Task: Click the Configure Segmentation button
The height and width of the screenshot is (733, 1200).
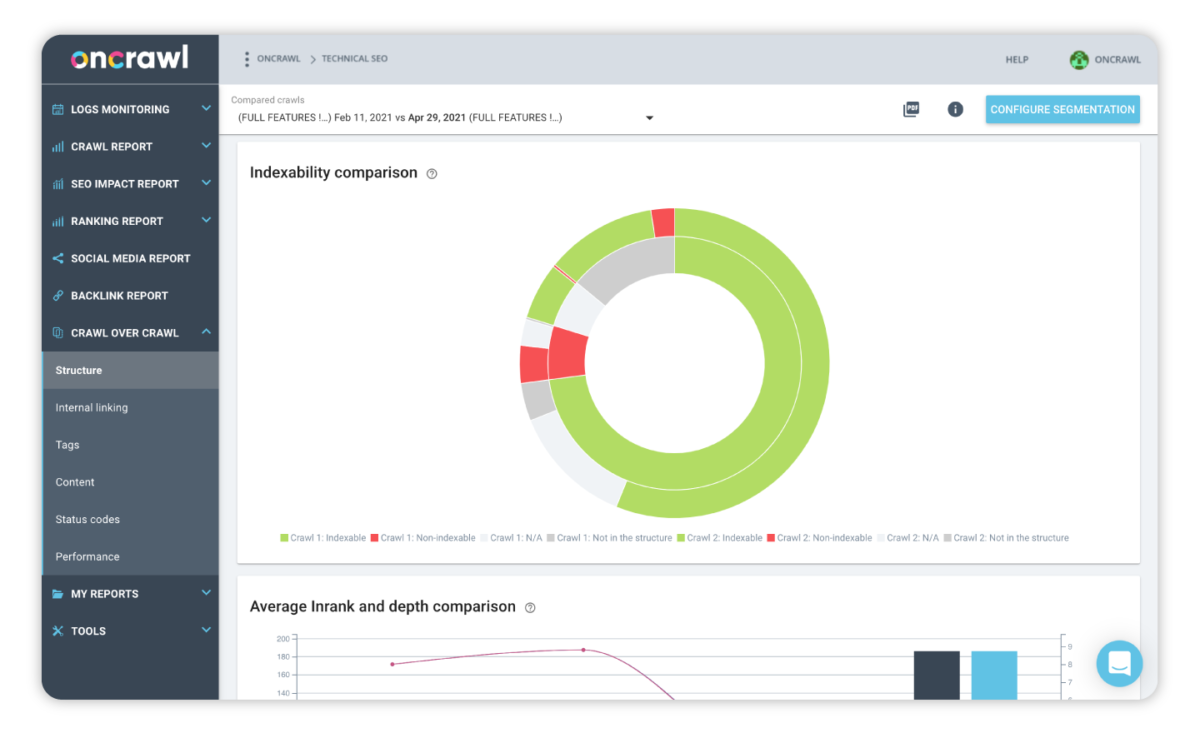Action: 1063,110
